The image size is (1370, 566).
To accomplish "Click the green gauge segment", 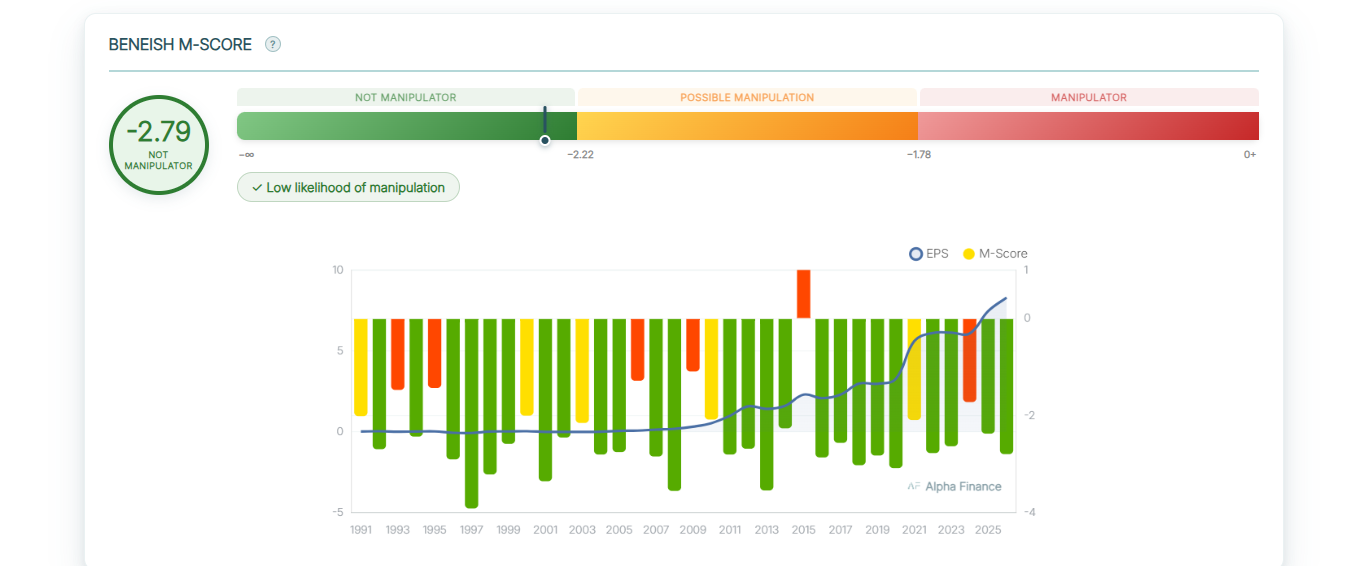I will pos(407,126).
